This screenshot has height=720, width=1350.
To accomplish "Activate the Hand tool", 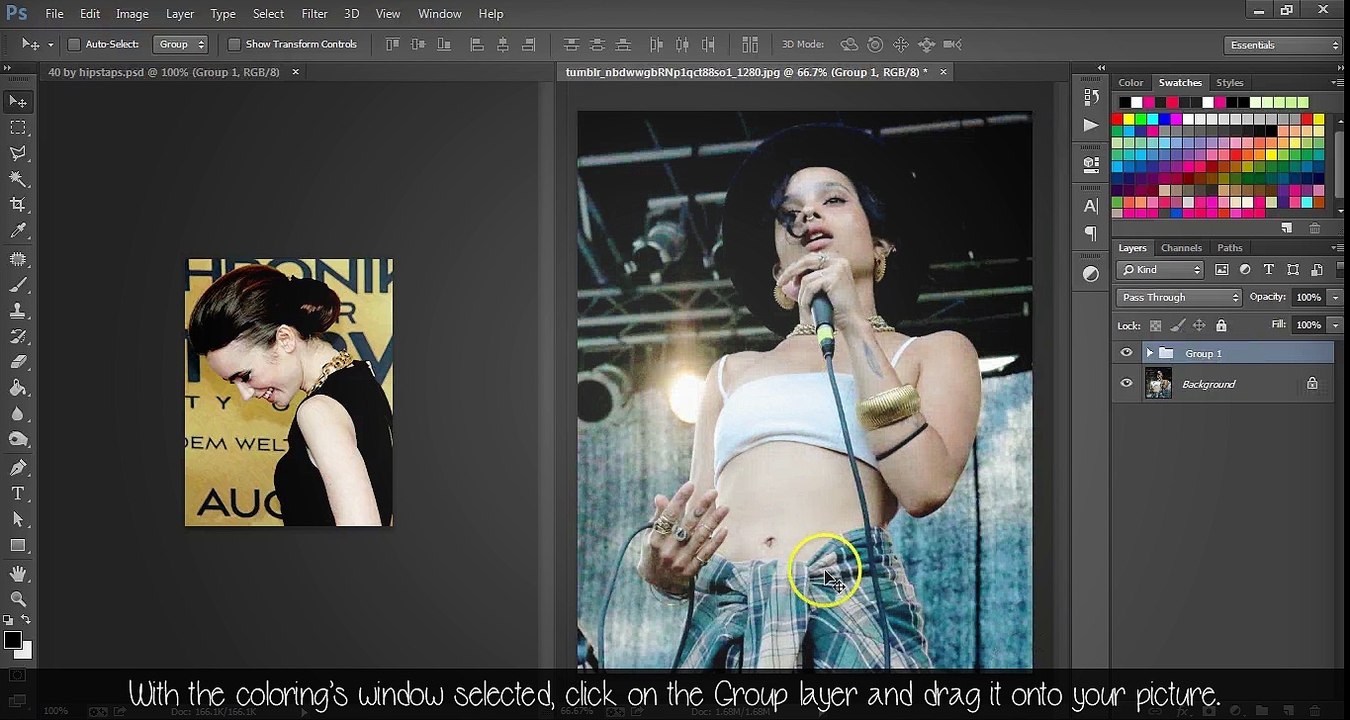I will tap(18, 574).
